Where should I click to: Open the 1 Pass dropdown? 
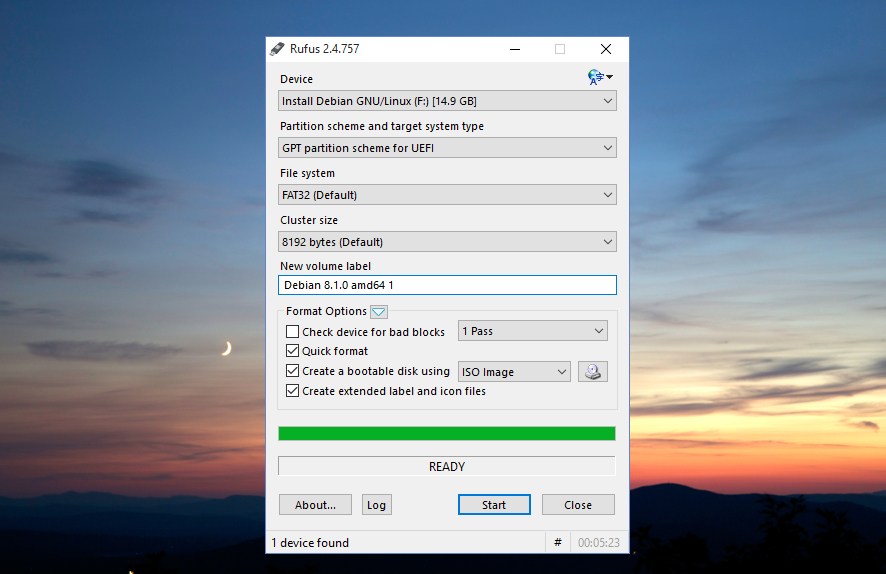click(x=533, y=331)
